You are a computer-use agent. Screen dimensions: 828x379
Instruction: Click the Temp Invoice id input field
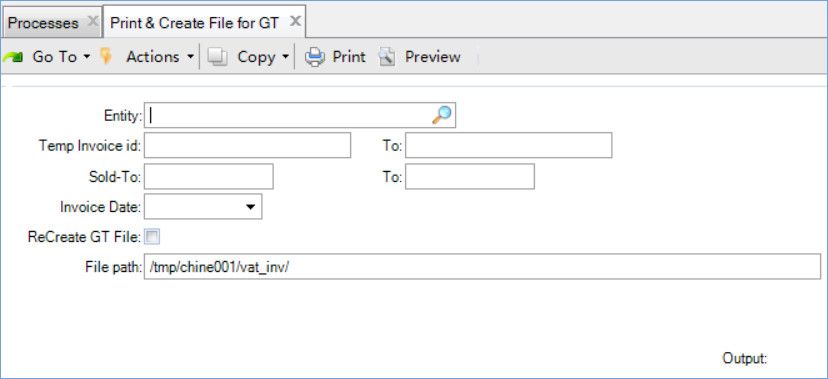pos(247,145)
